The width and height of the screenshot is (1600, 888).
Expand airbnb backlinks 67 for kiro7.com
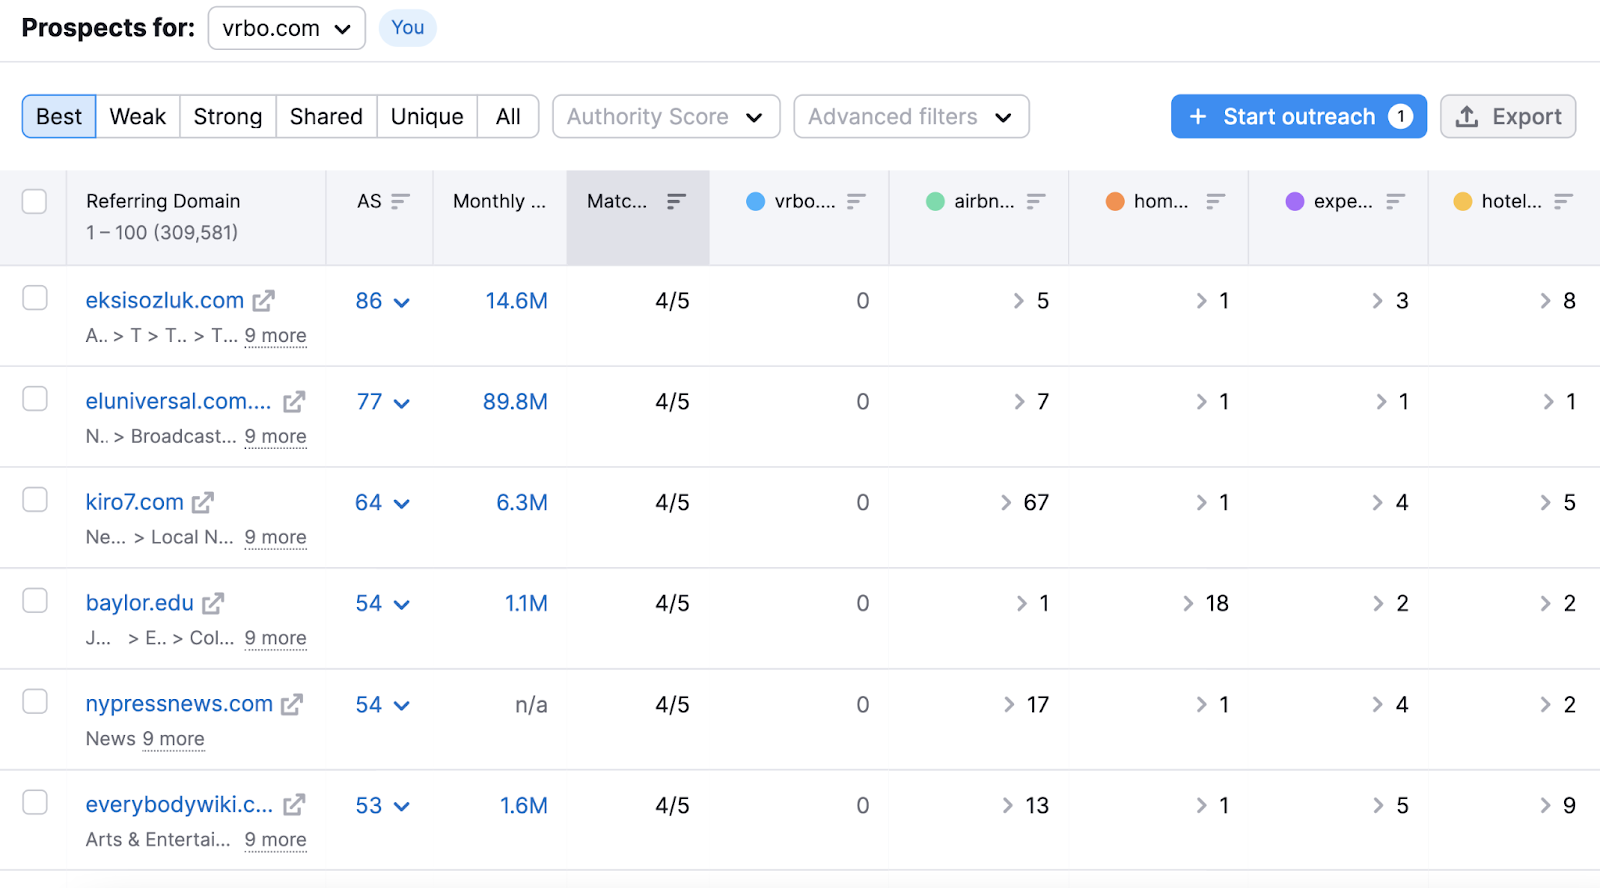pos(1025,503)
